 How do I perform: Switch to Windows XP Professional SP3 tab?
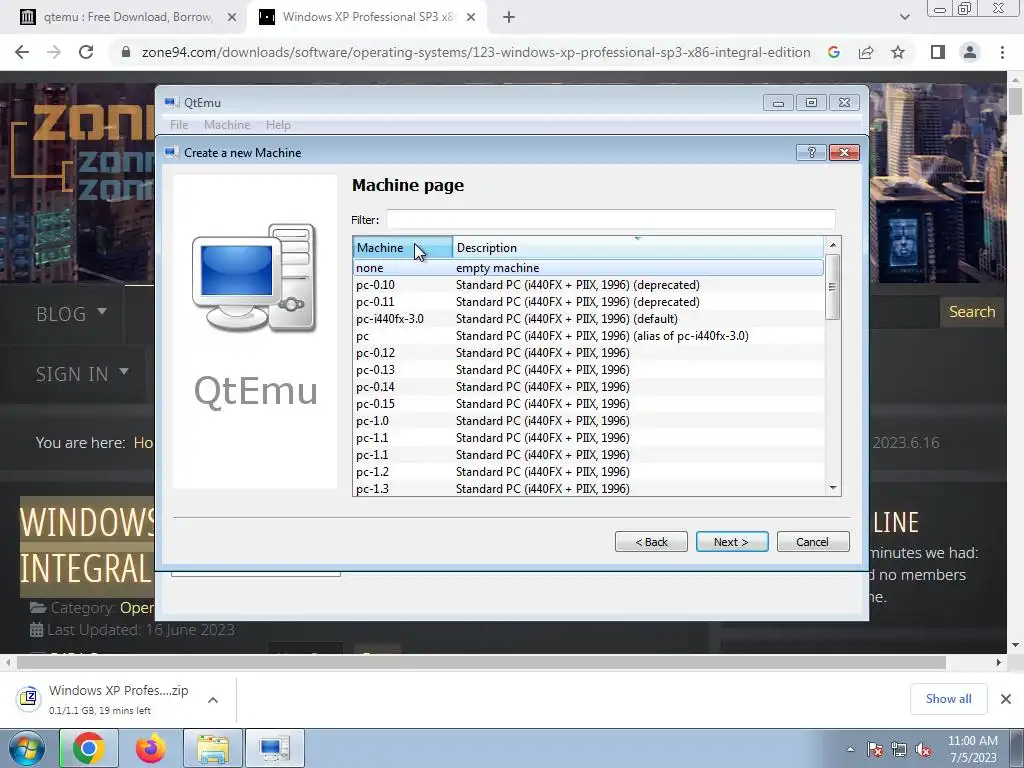[366, 17]
